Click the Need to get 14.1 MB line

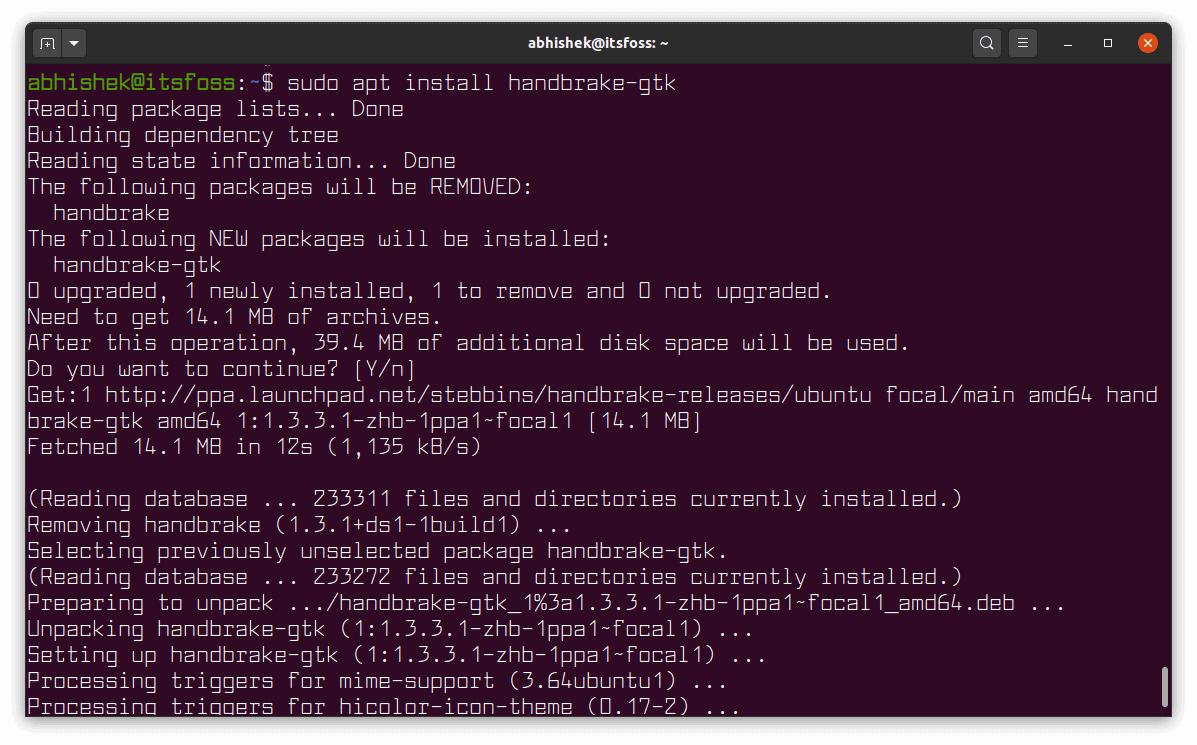click(x=234, y=317)
